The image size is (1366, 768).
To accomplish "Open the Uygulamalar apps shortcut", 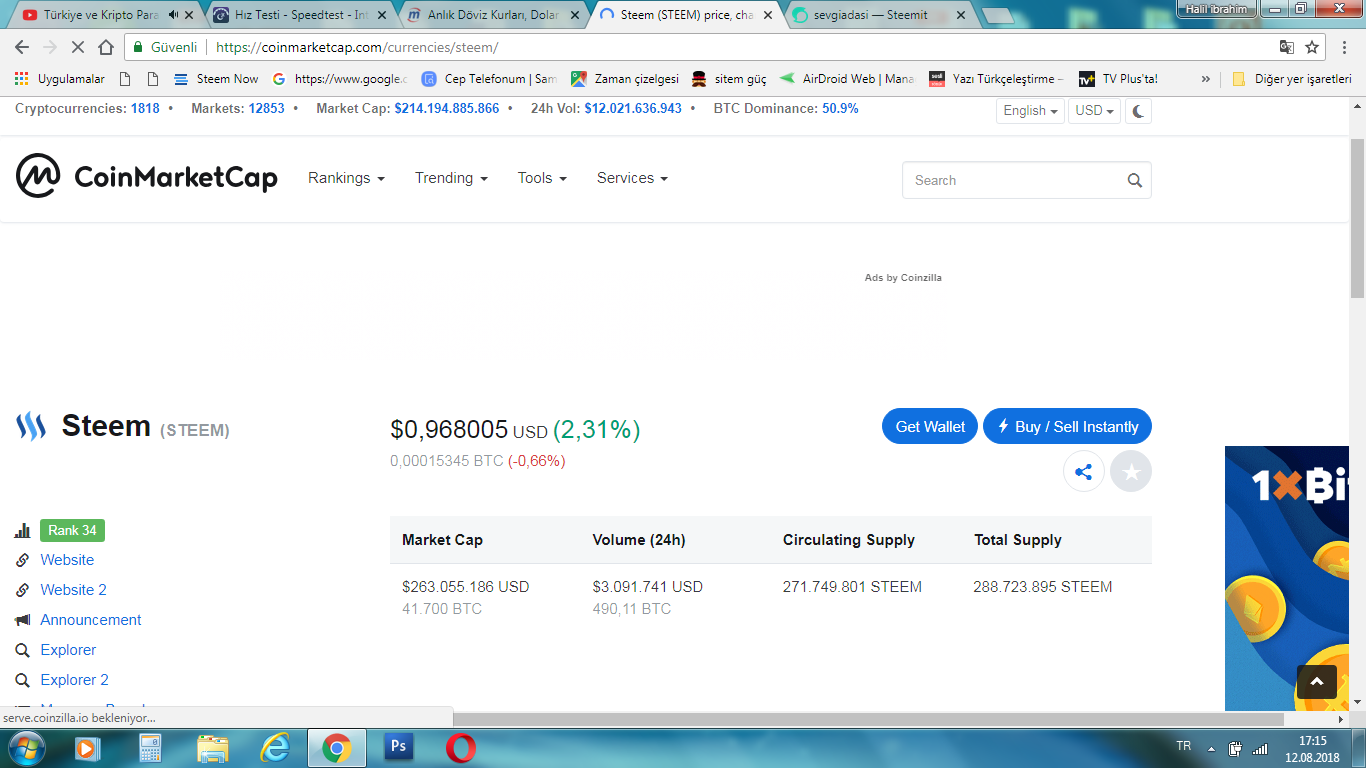I will pyautogui.click(x=60, y=79).
